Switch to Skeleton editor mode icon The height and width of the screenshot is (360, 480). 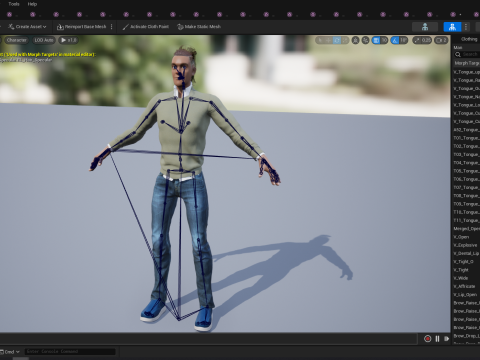[425, 27]
